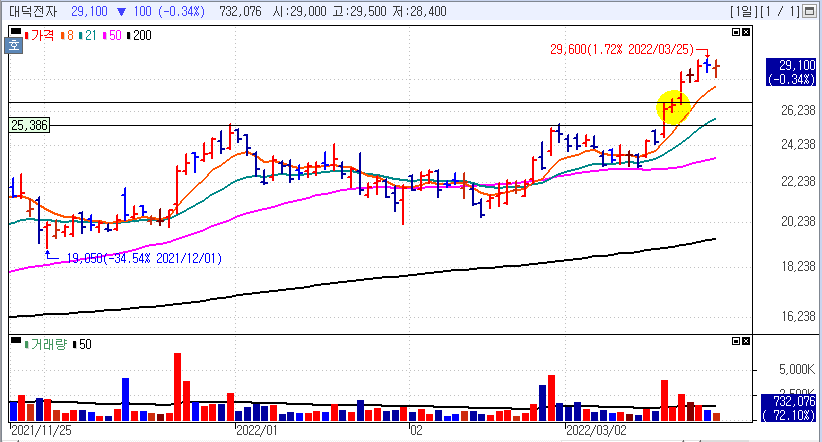This screenshot has height=442, width=822.
Task: Click the 02 month axis label
Action: click(x=416, y=430)
